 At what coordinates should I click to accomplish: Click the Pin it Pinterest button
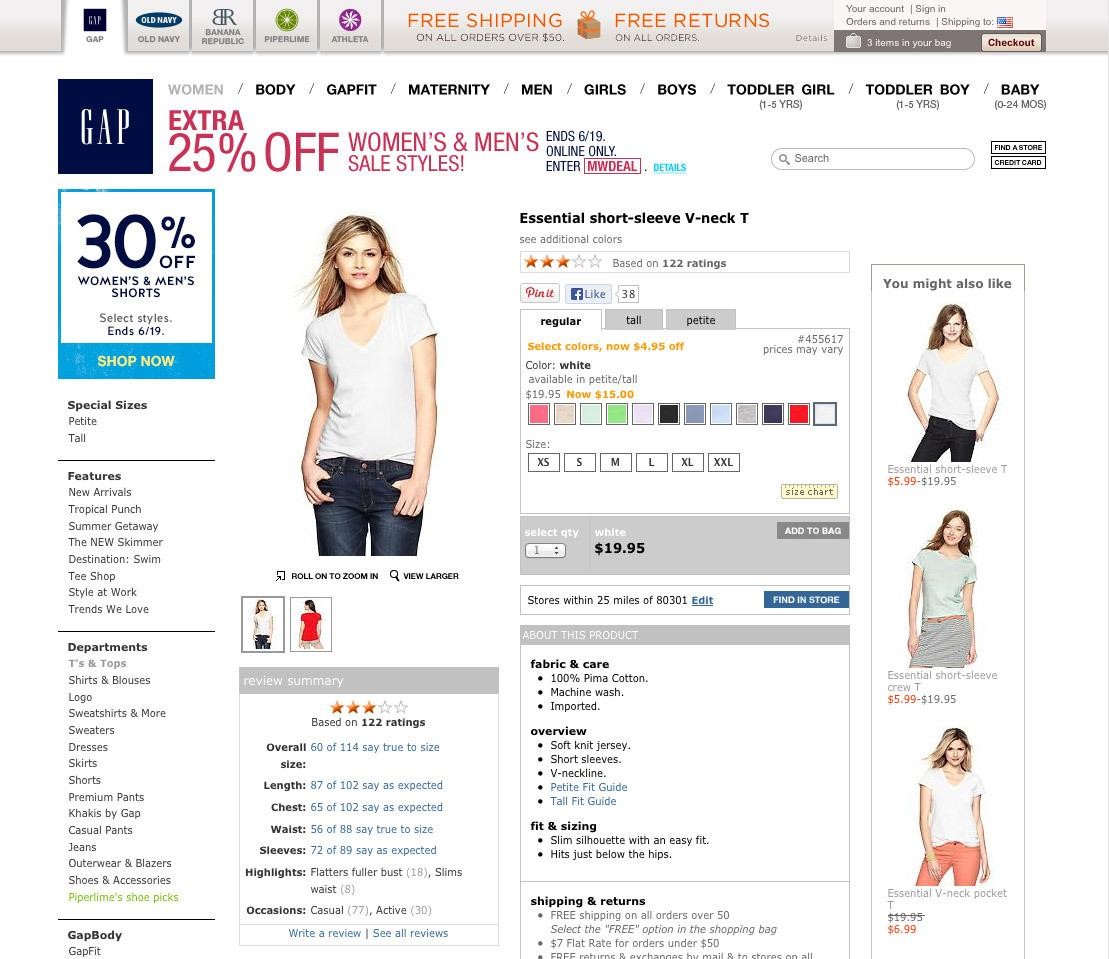(x=540, y=293)
